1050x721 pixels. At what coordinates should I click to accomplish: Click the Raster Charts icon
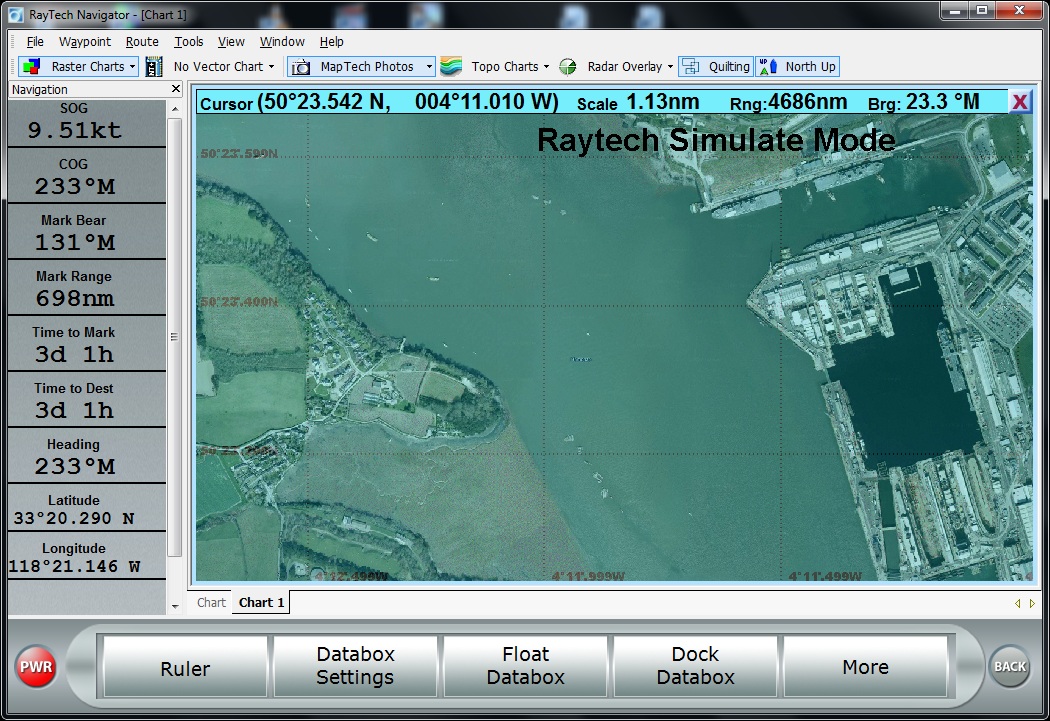(x=30, y=66)
